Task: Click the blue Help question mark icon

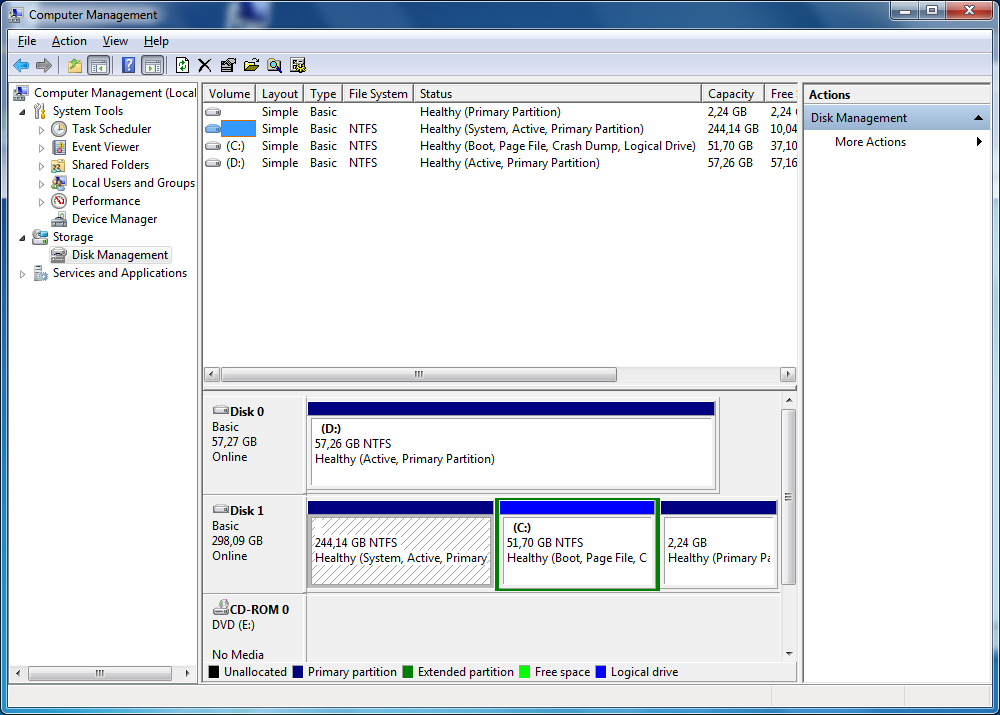Action: [128, 65]
